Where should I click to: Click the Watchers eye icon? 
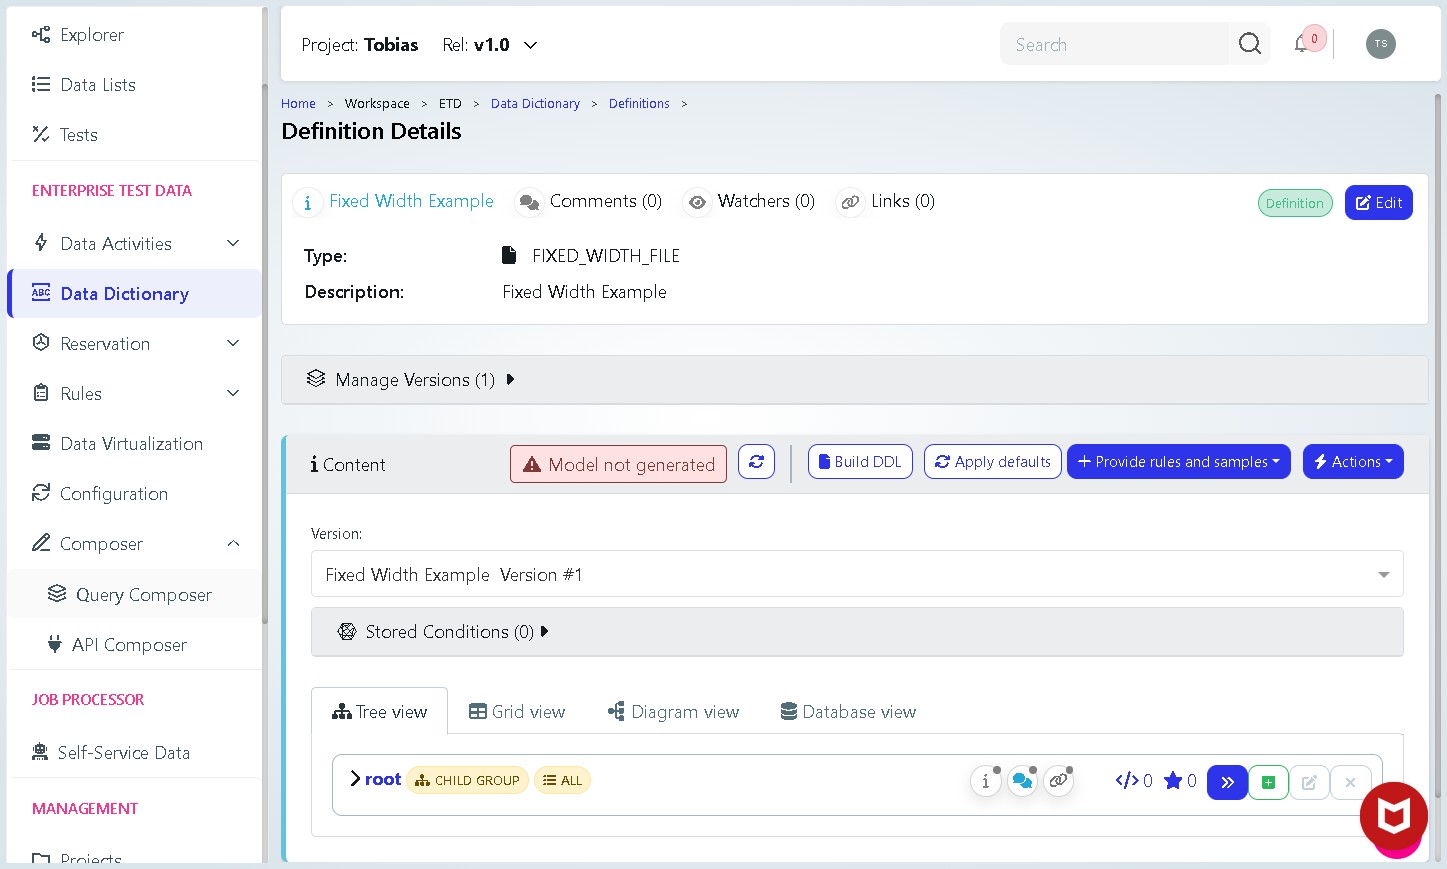(x=697, y=203)
